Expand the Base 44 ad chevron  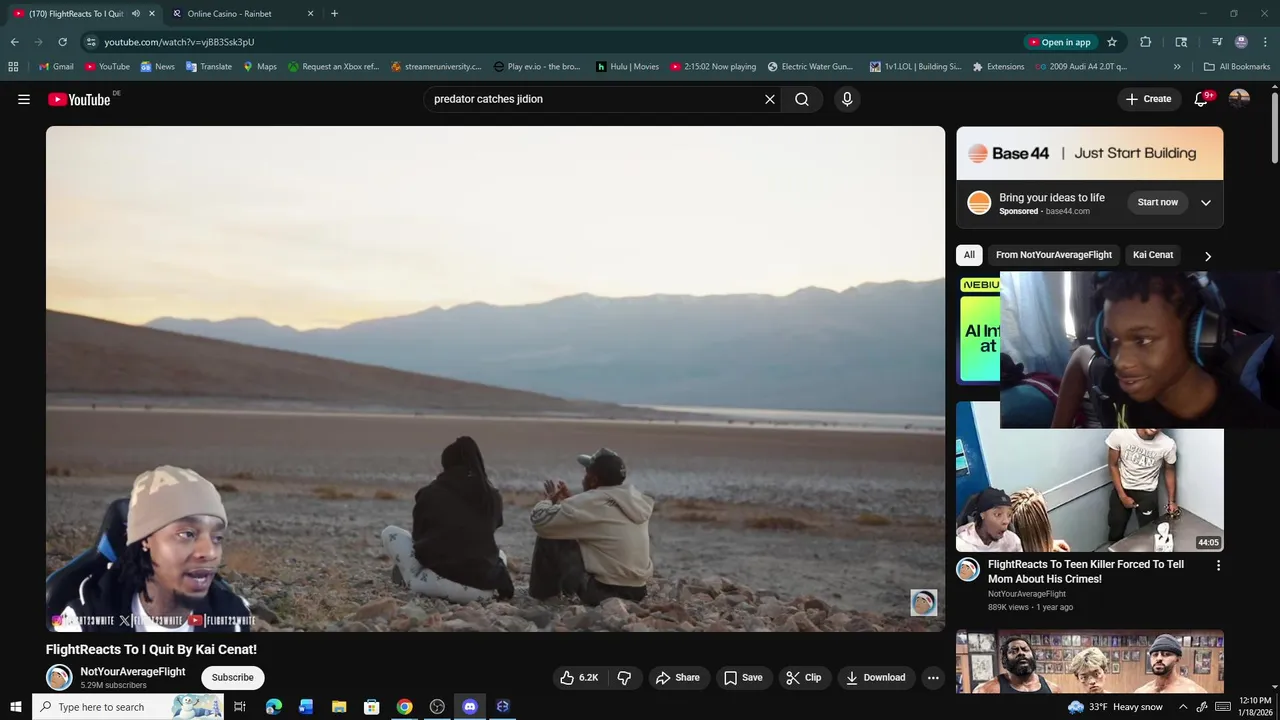[1206, 203]
